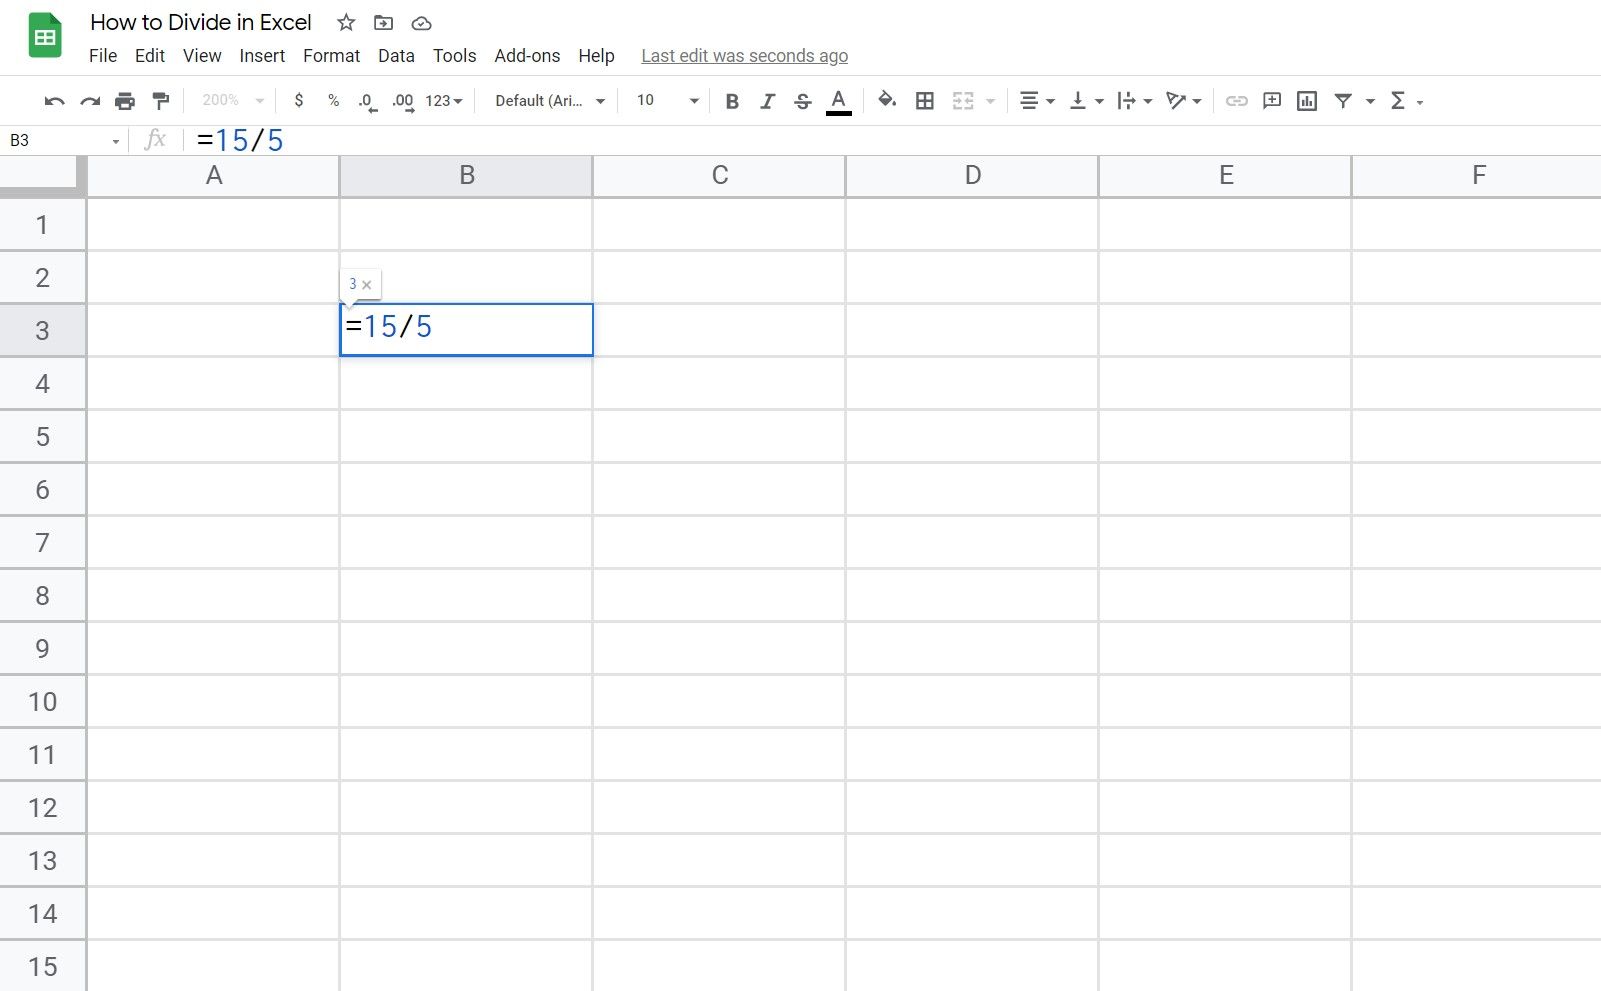Insert a chart
Image resolution: width=1601 pixels, height=991 pixels.
point(1307,100)
